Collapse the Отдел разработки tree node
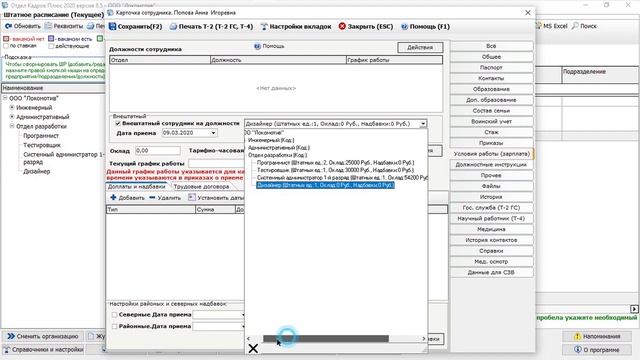The image size is (640, 360). click(12, 126)
